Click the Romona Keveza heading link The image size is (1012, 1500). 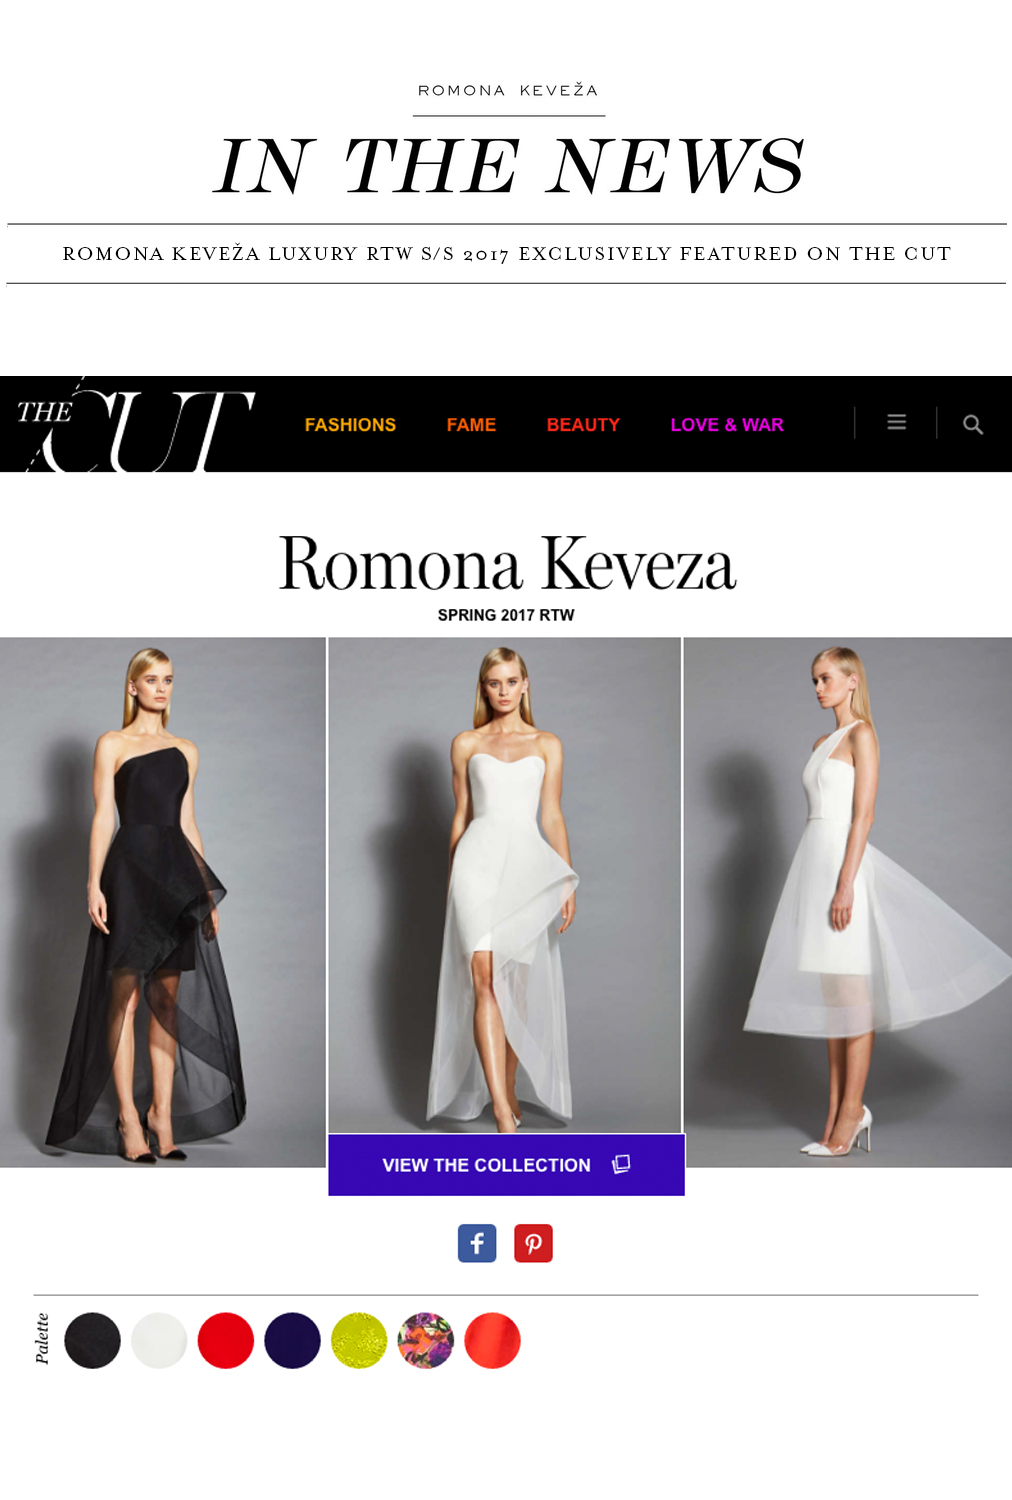pyautogui.click(x=507, y=563)
